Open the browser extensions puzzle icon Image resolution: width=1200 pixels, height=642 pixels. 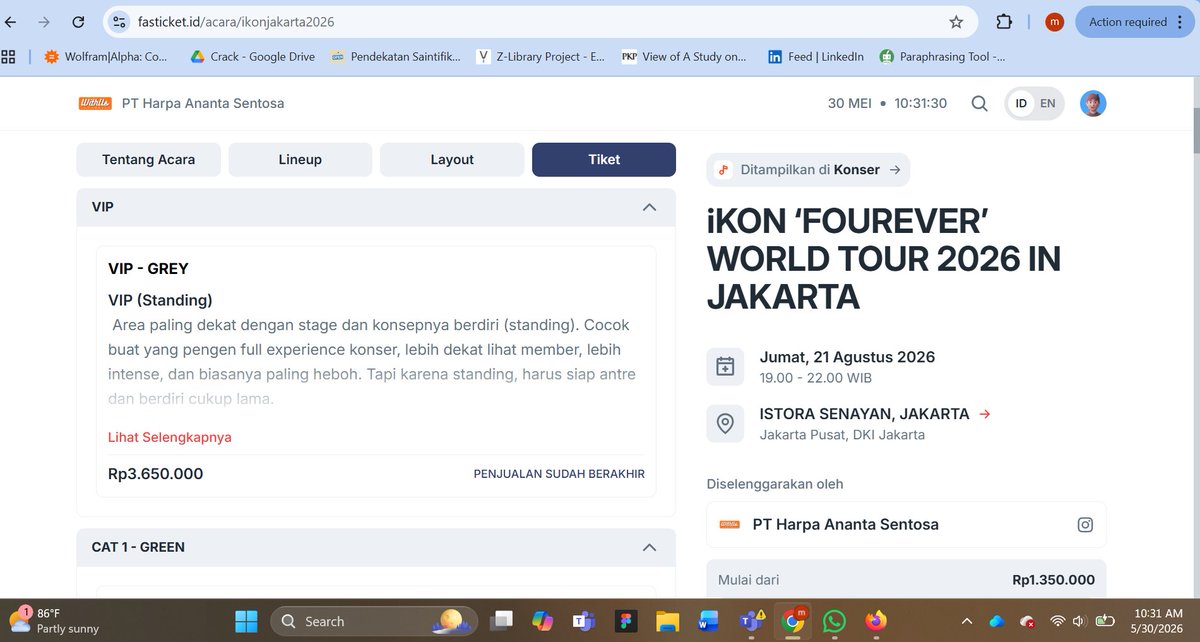tap(1004, 21)
